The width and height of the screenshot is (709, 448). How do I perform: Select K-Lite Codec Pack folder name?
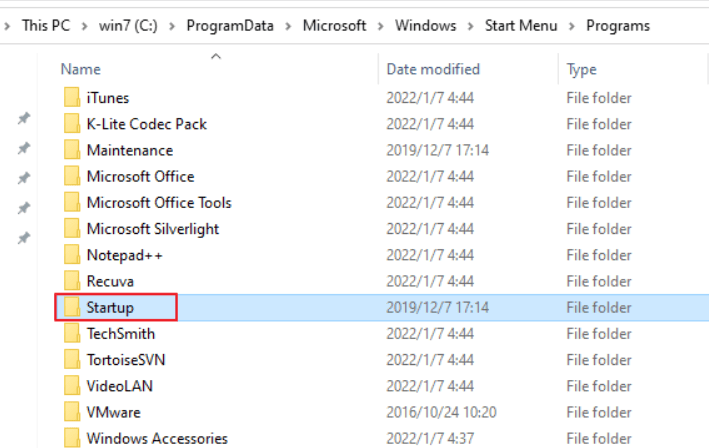click(x=147, y=124)
